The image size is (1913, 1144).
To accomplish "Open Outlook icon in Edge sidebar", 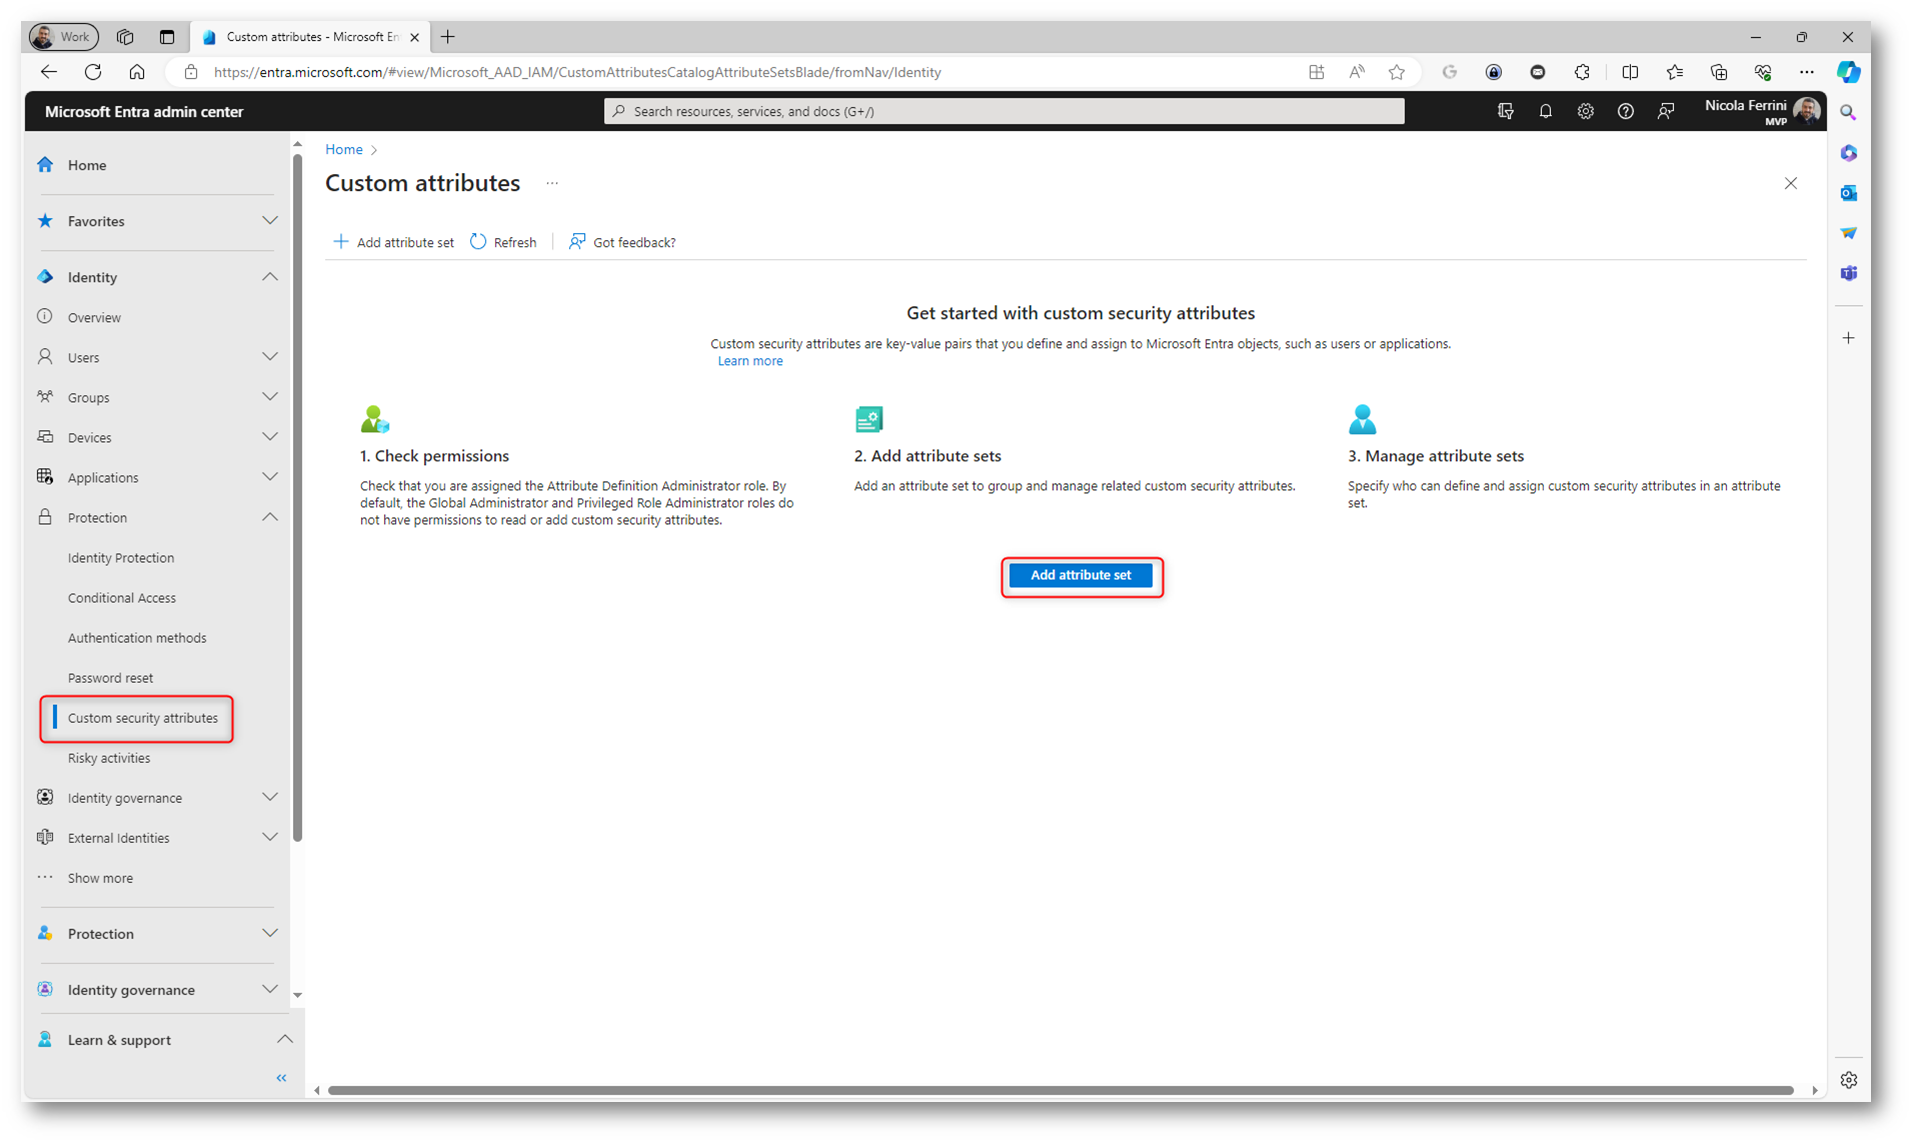I will coord(1848,193).
